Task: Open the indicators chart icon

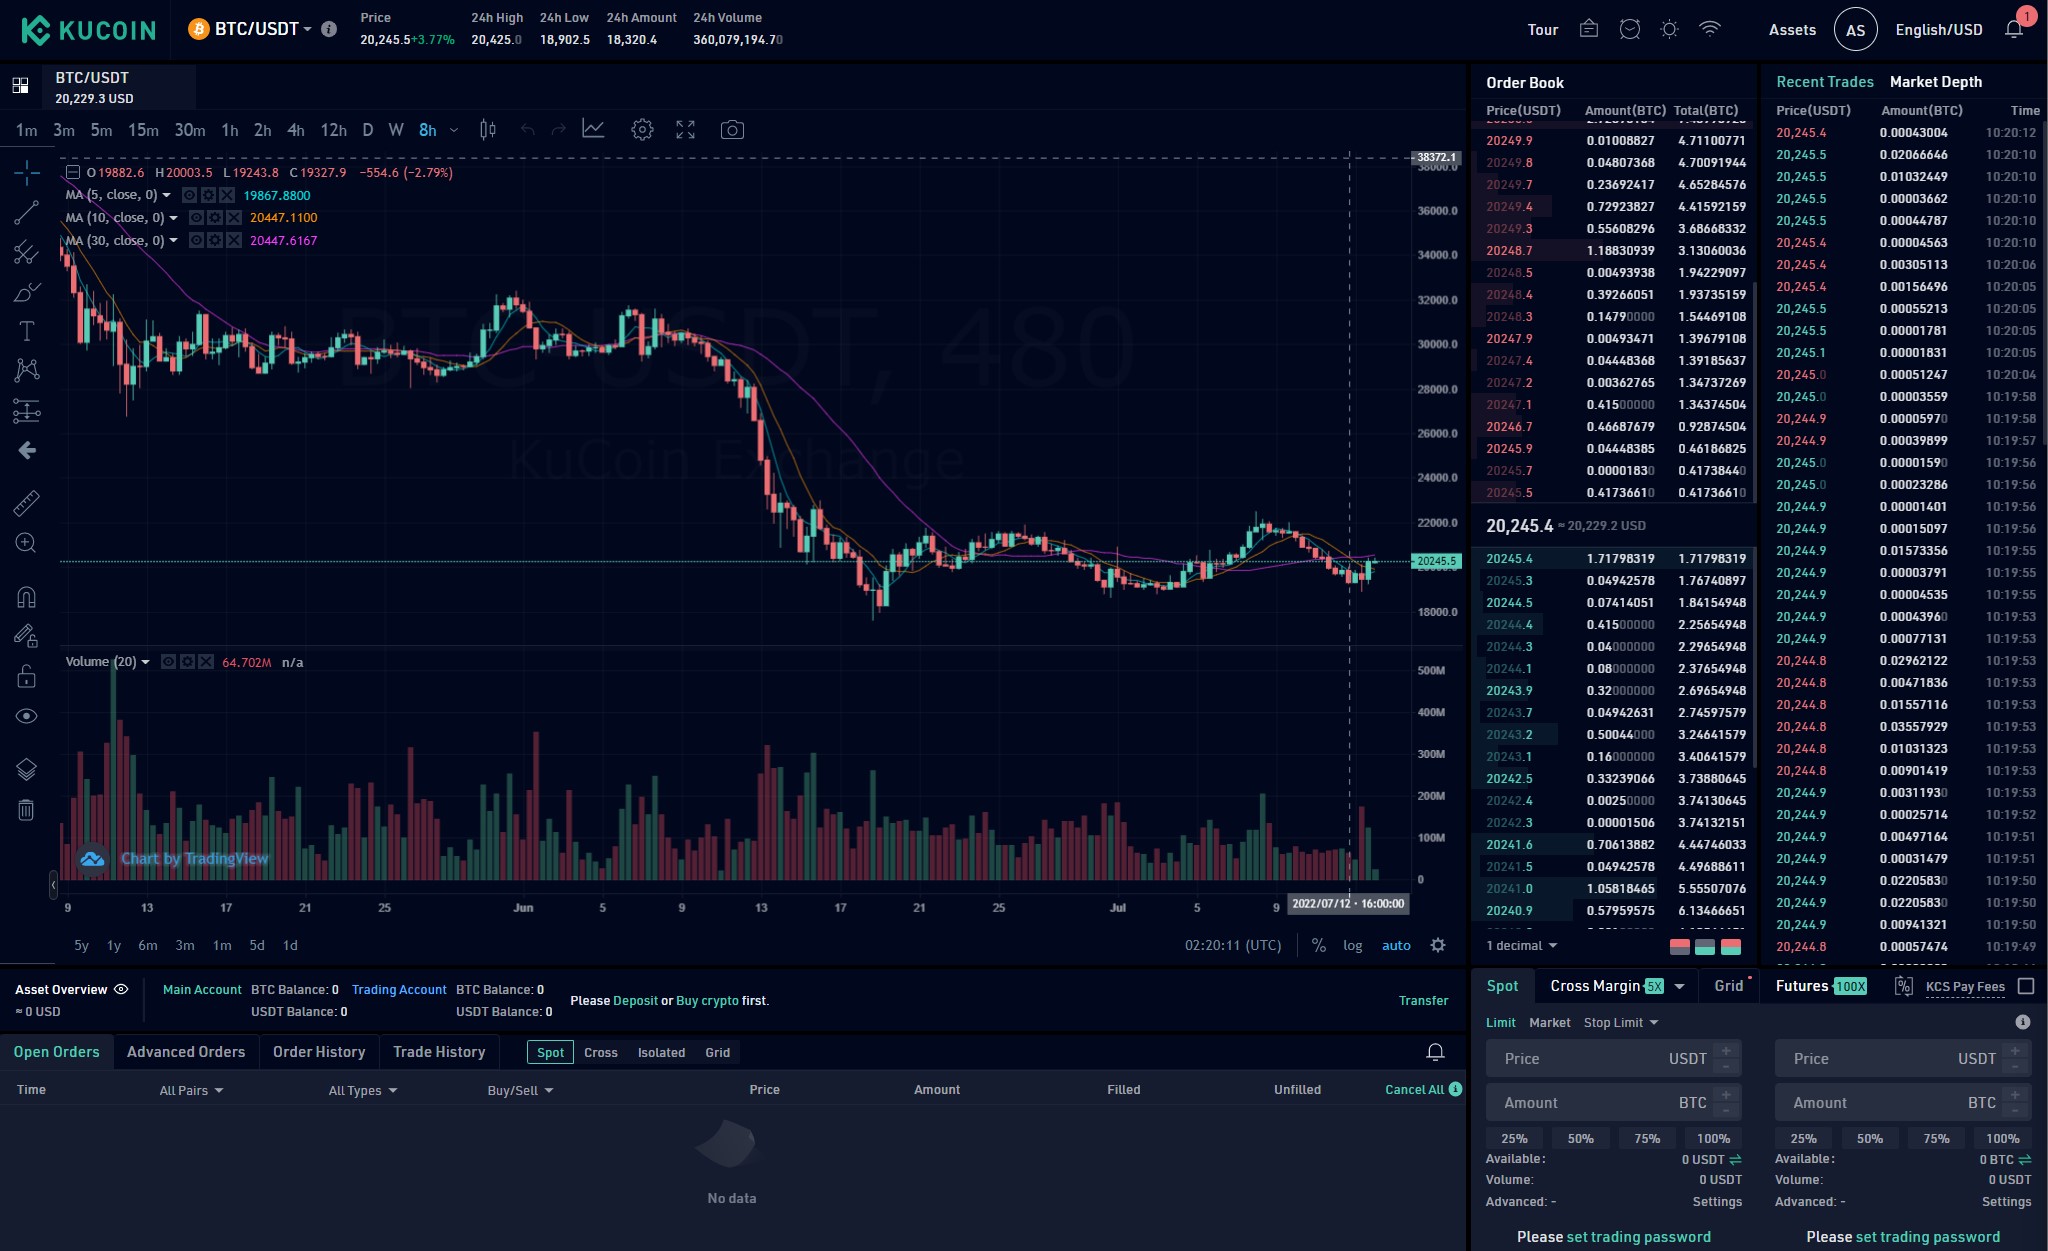Action: coord(593,129)
